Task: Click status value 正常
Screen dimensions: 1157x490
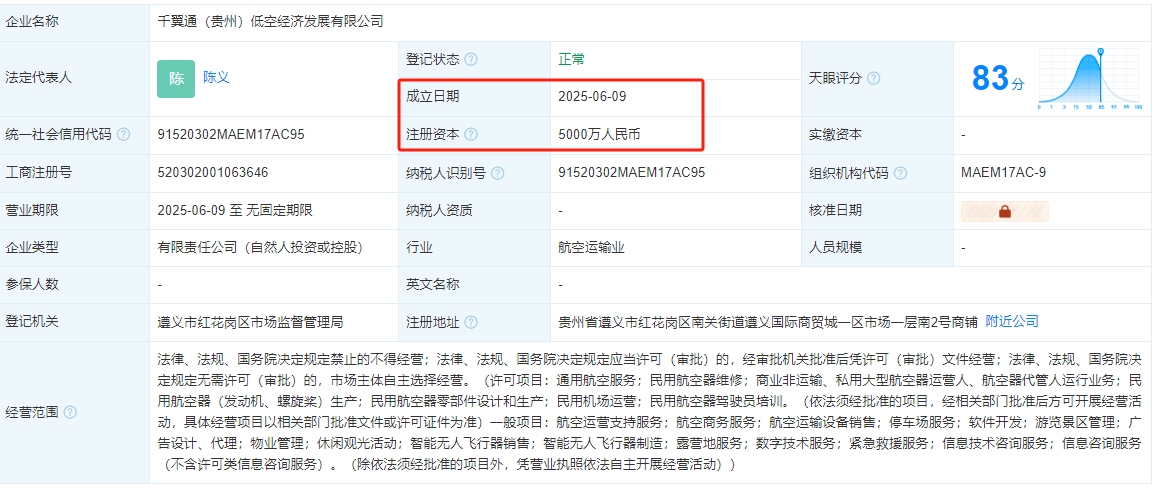Action: coord(572,59)
